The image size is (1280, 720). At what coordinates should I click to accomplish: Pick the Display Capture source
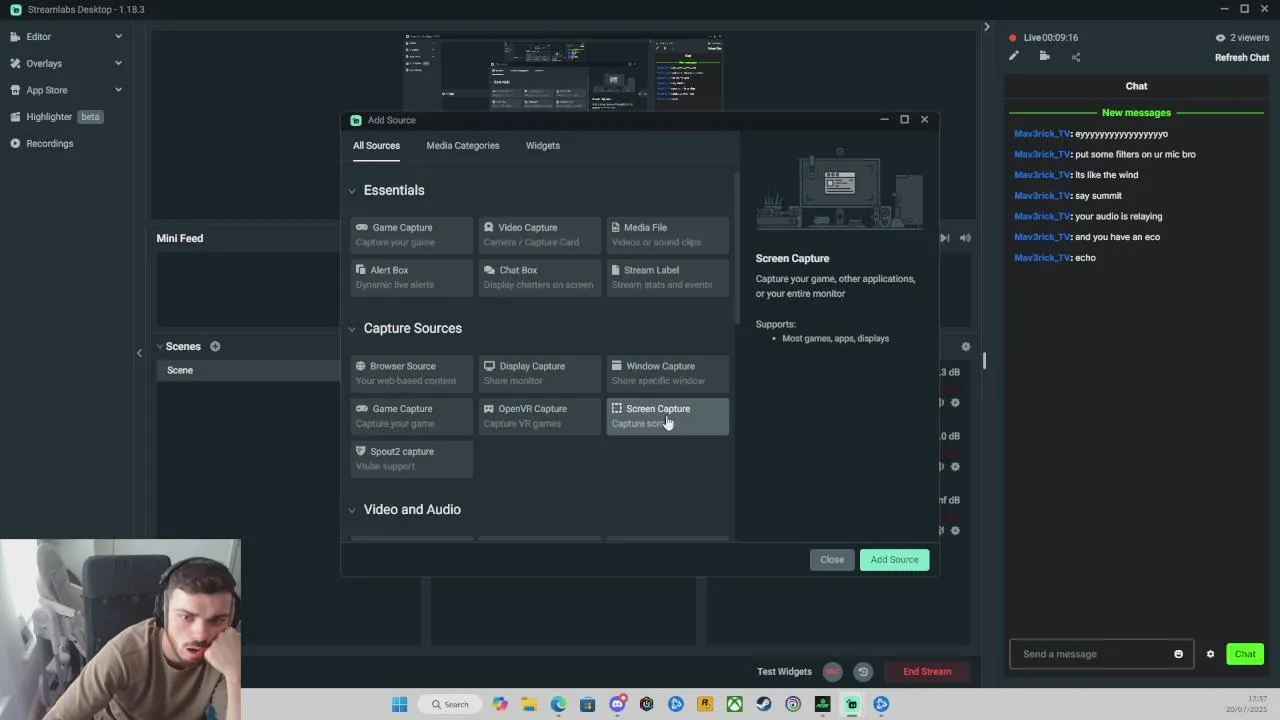click(540, 373)
